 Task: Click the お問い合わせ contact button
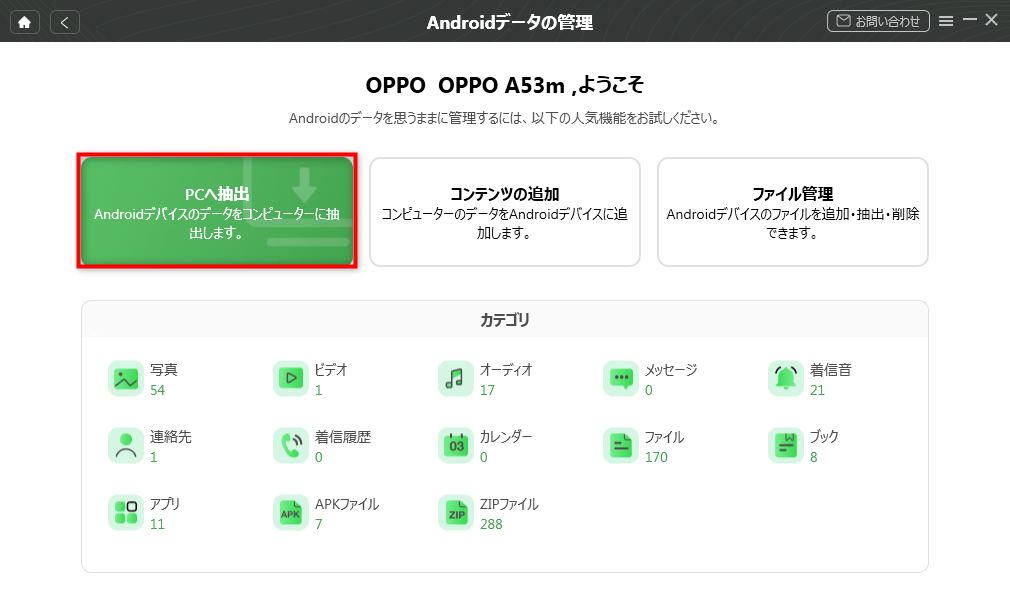[878, 21]
